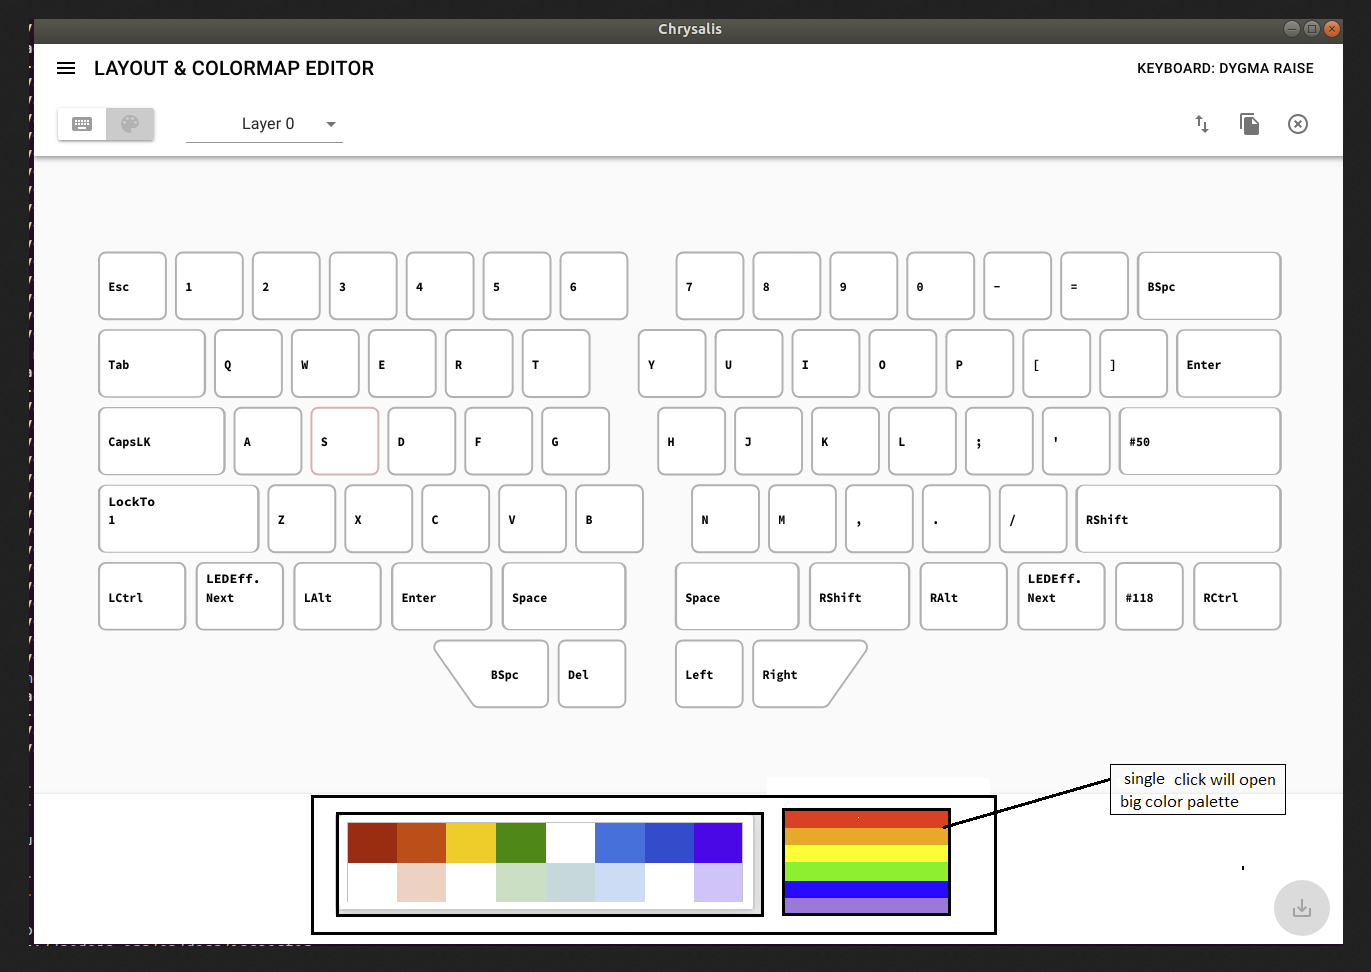Pick the dark red swatch from the palette
1371x972 pixels.
(x=371, y=841)
